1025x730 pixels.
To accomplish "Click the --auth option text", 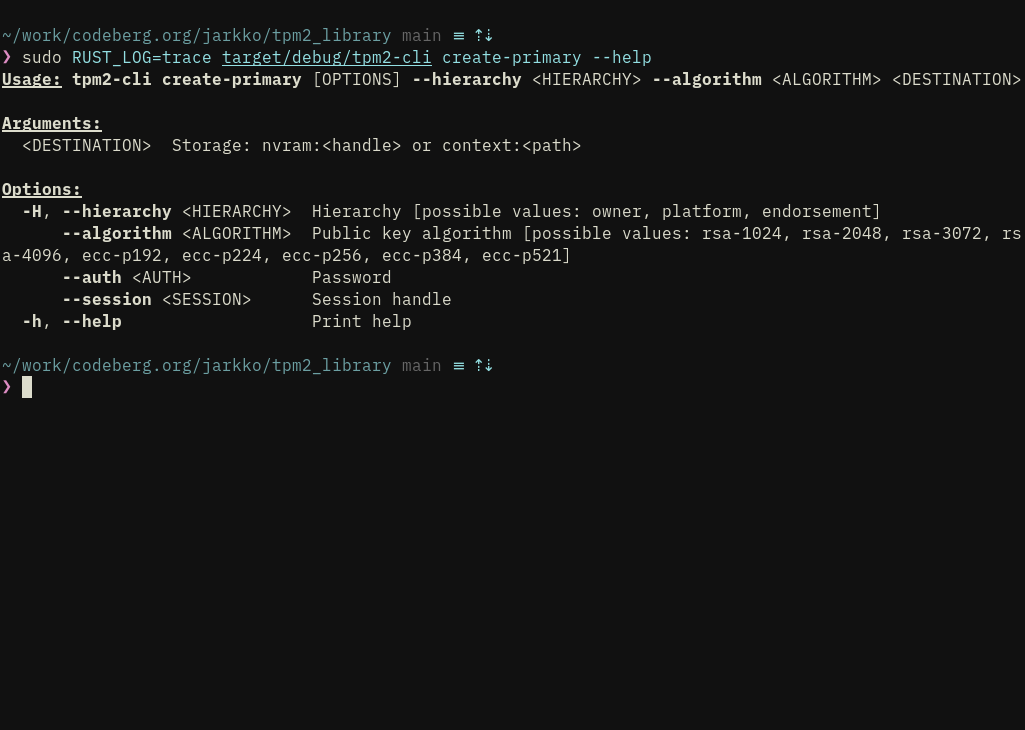I will [92, 278].
